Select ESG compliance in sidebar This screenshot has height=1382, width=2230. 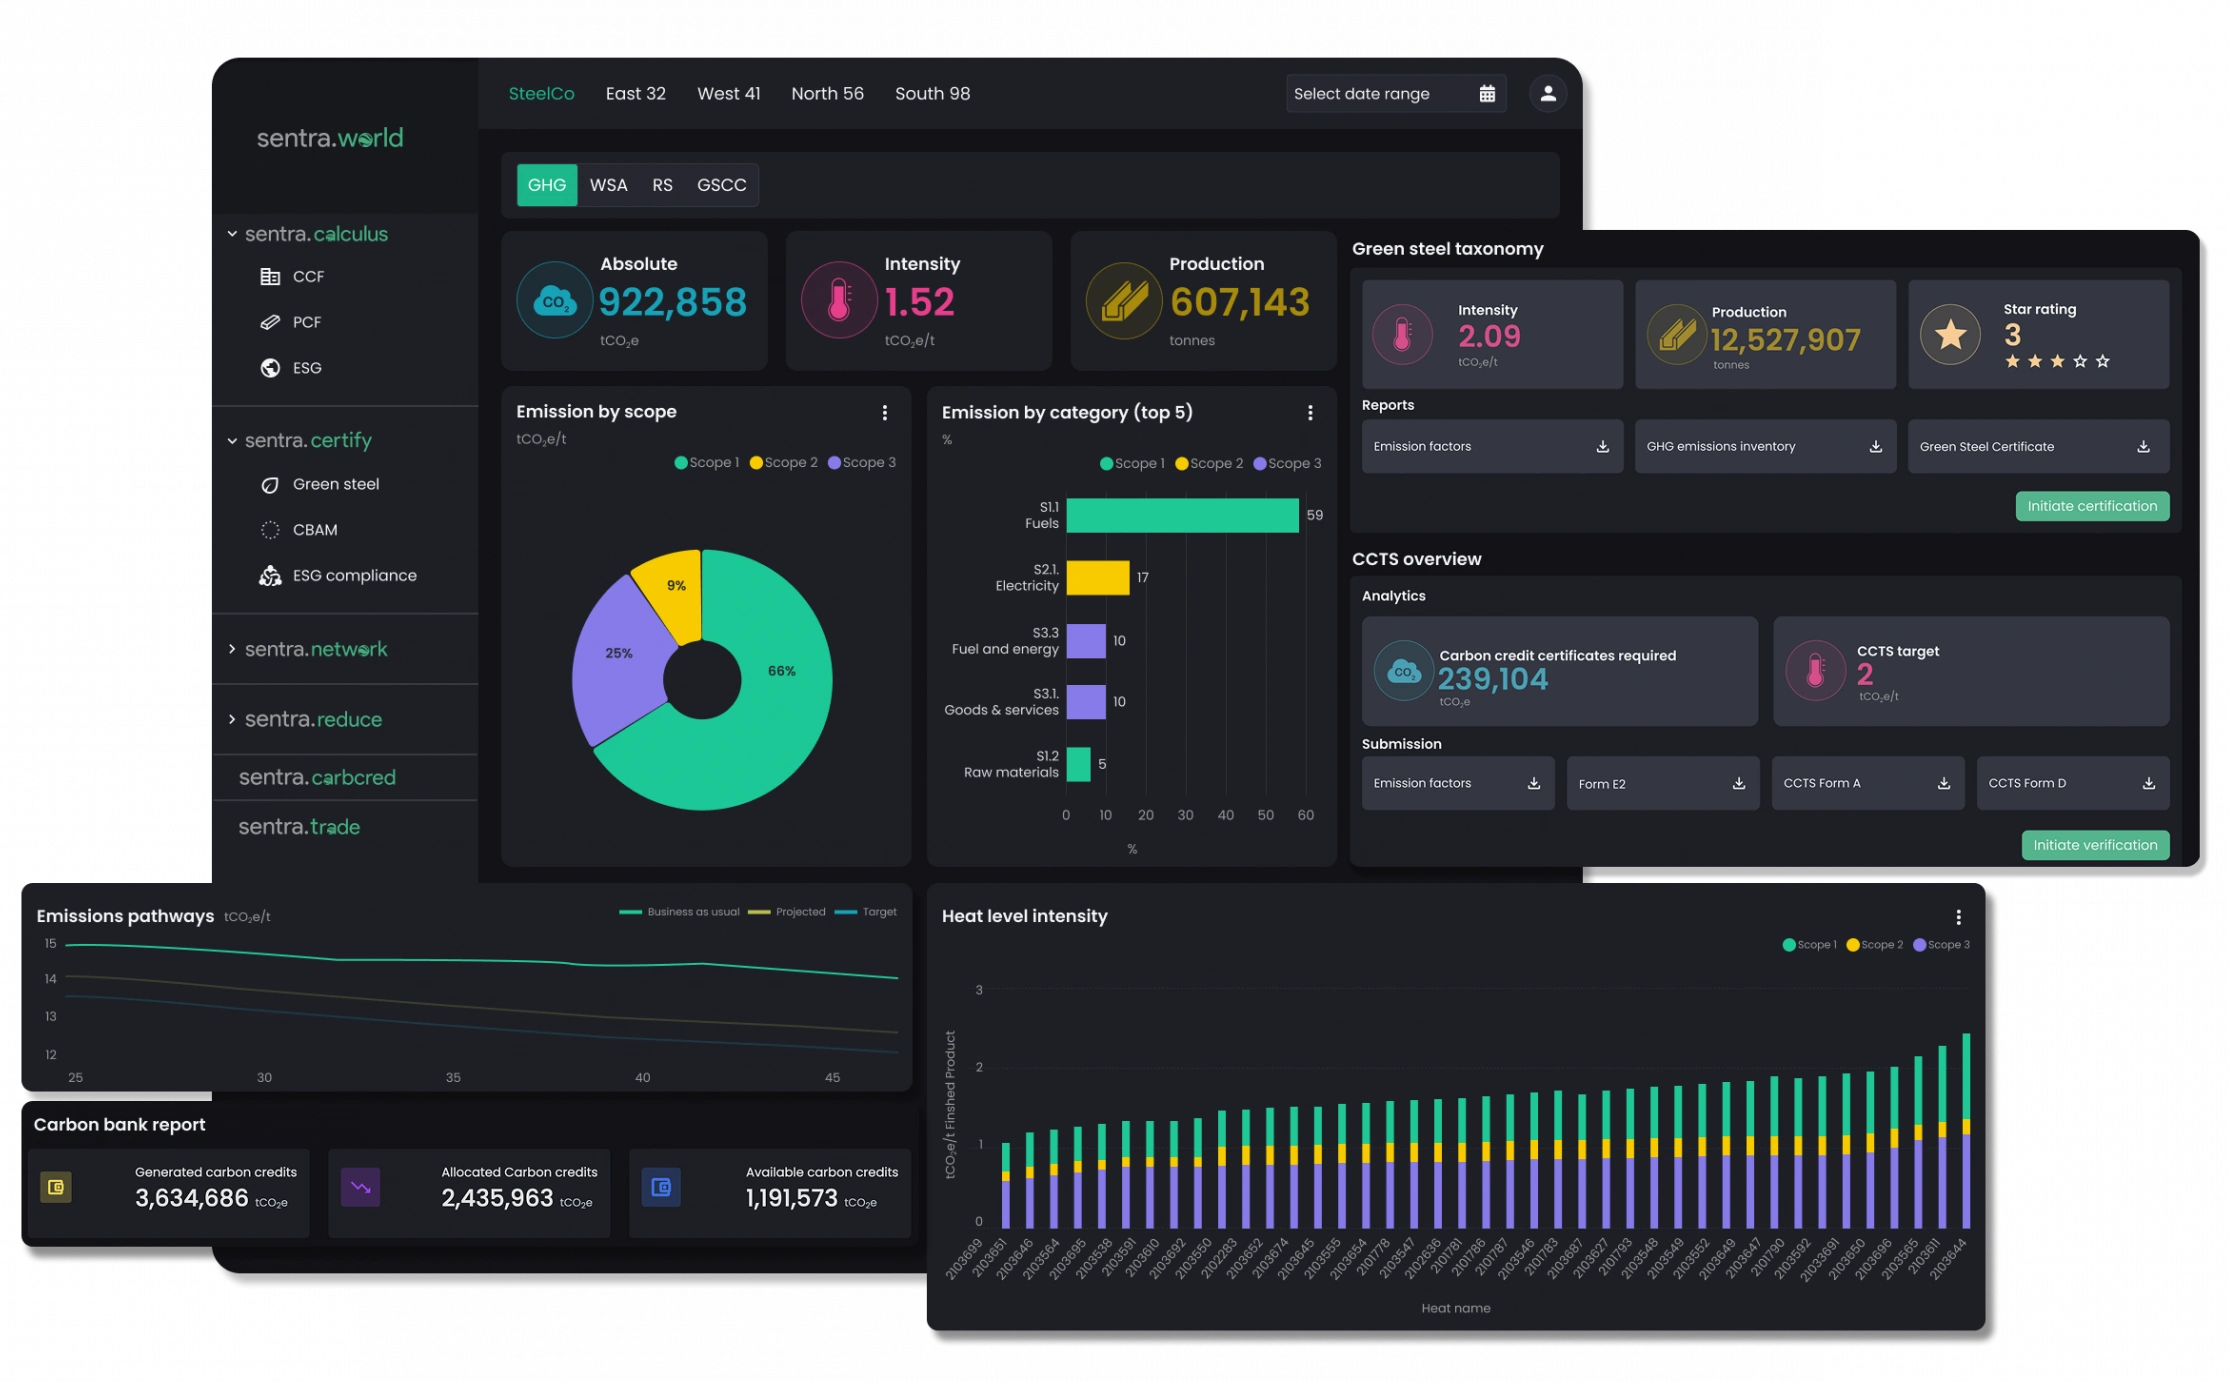click(354, 576)
